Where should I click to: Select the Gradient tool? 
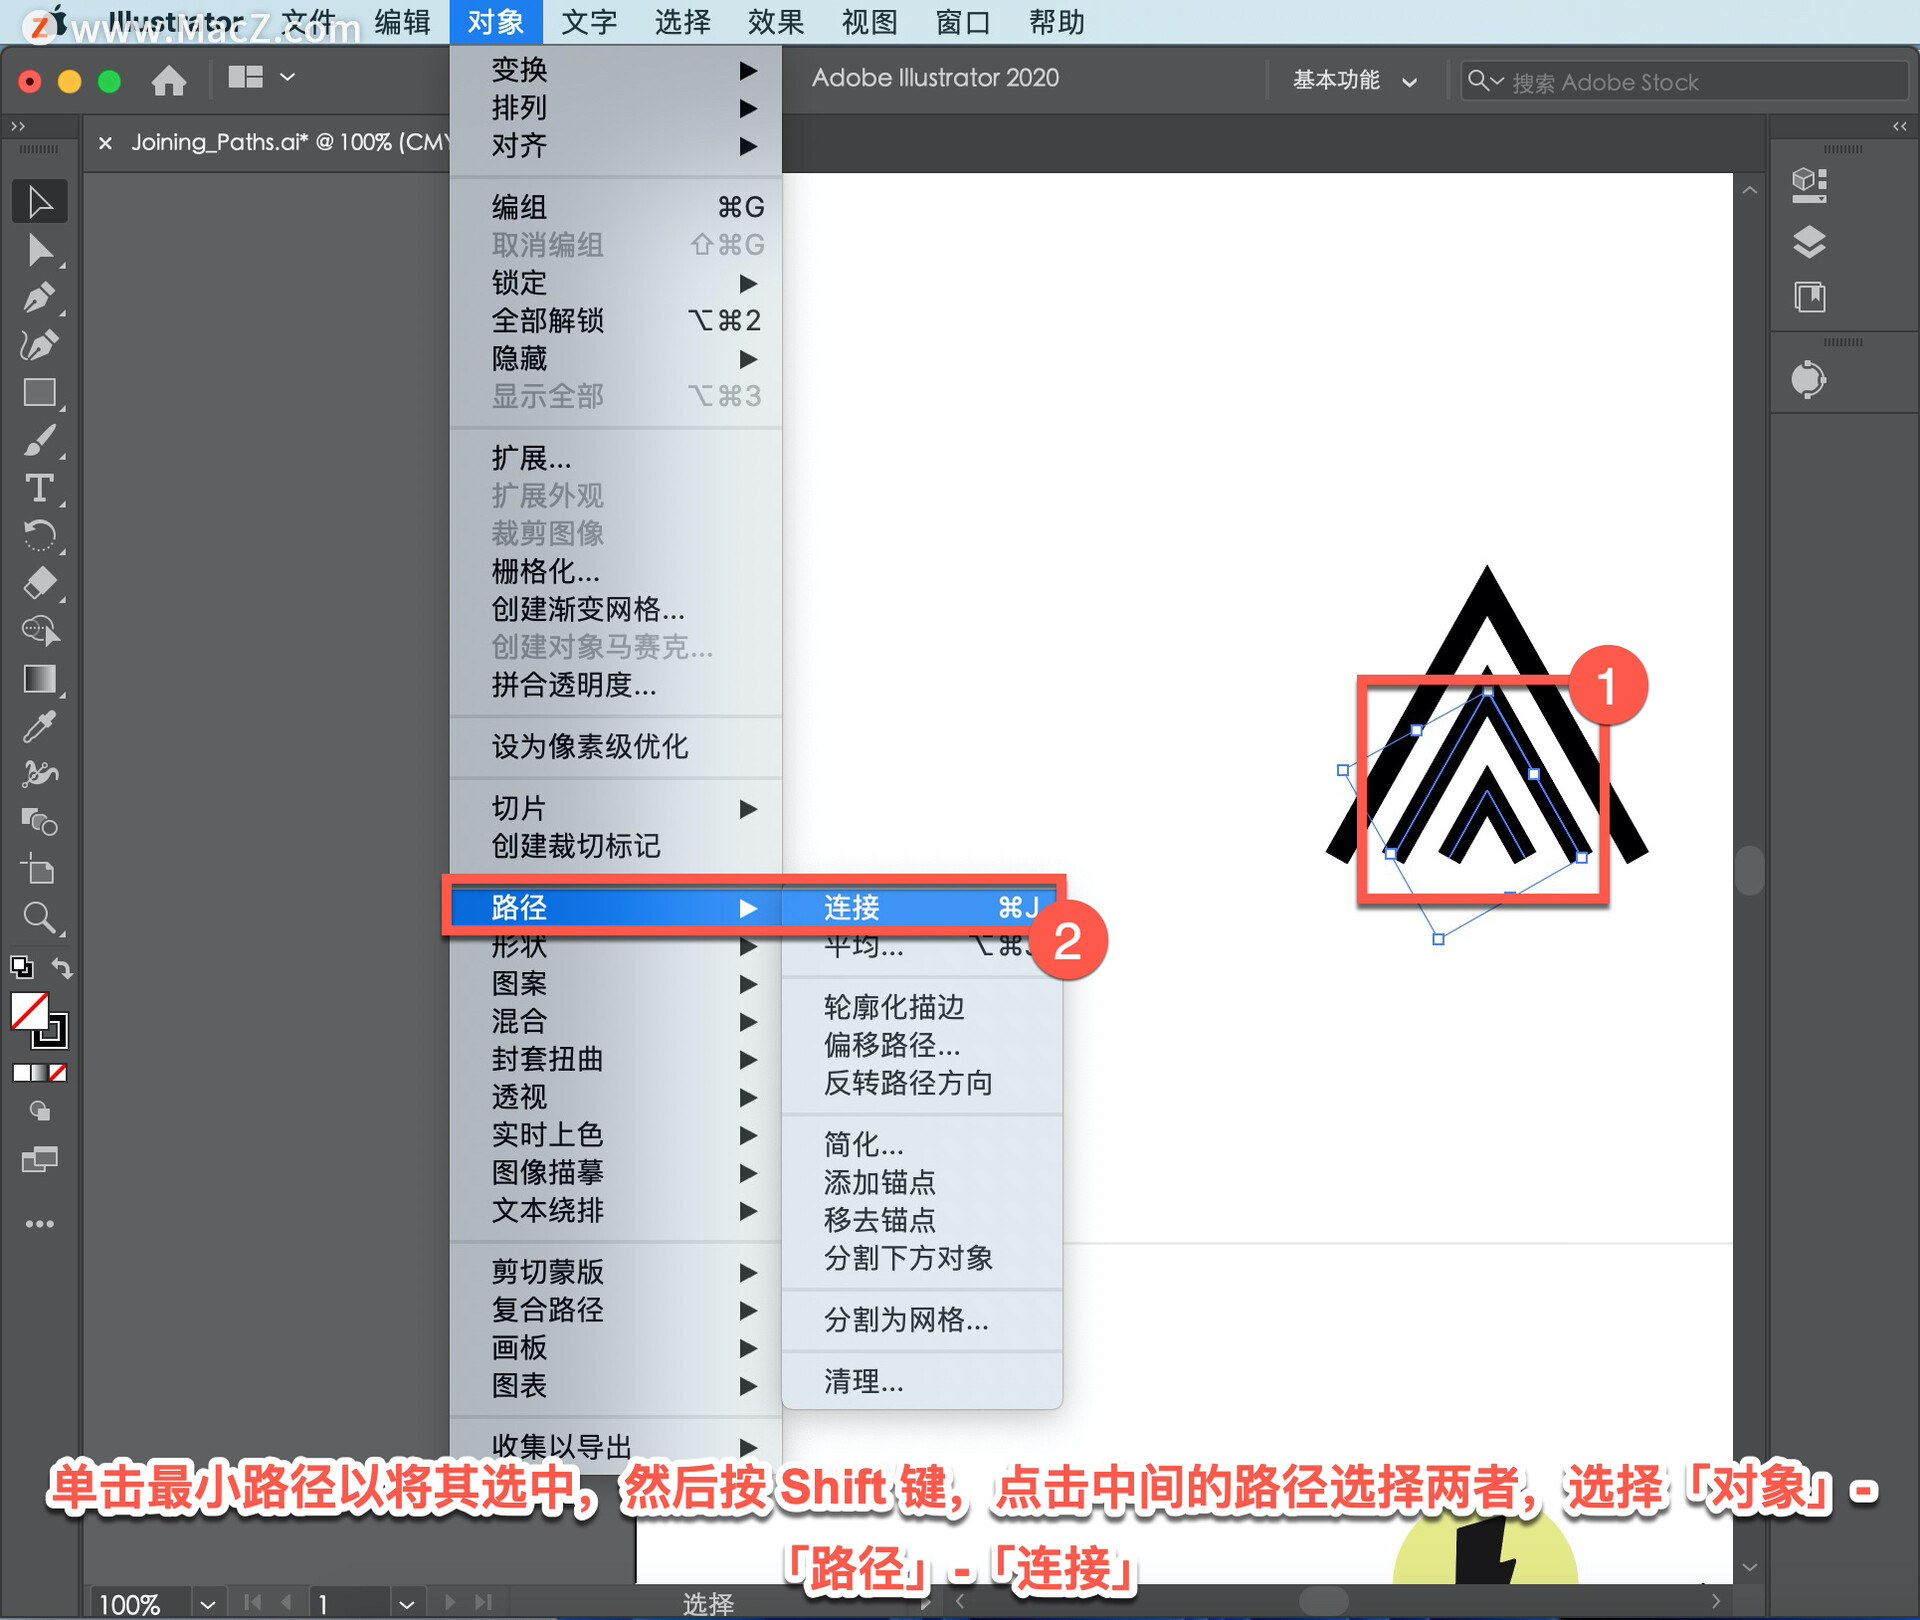click(x=39, y=679)
